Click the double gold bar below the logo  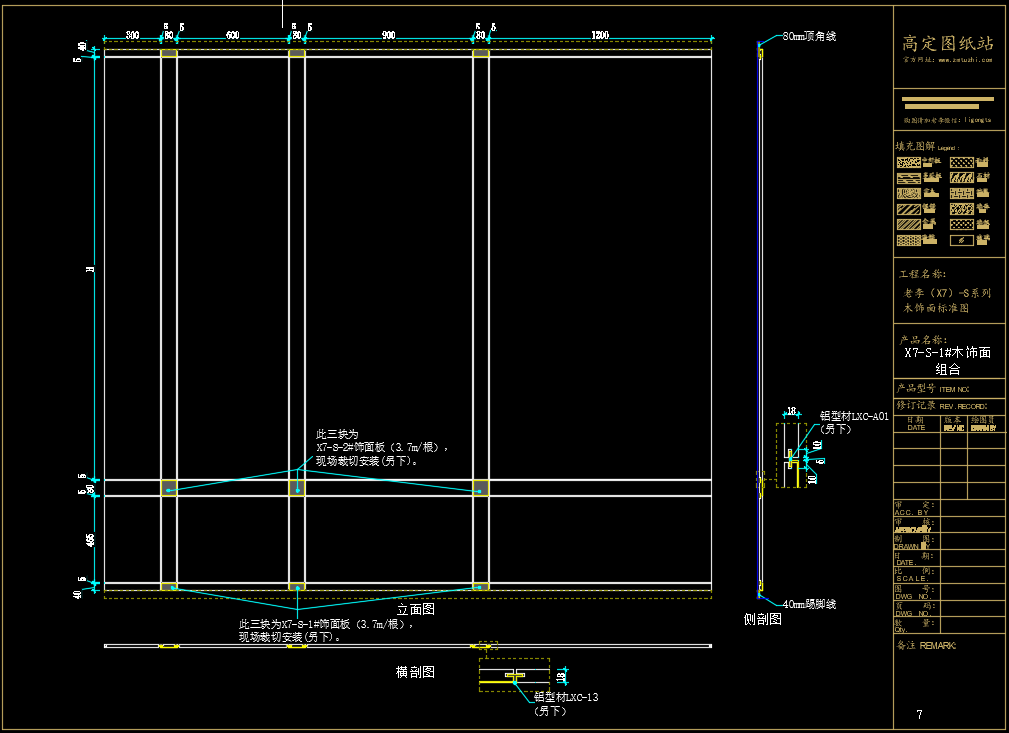coord(948,102)
